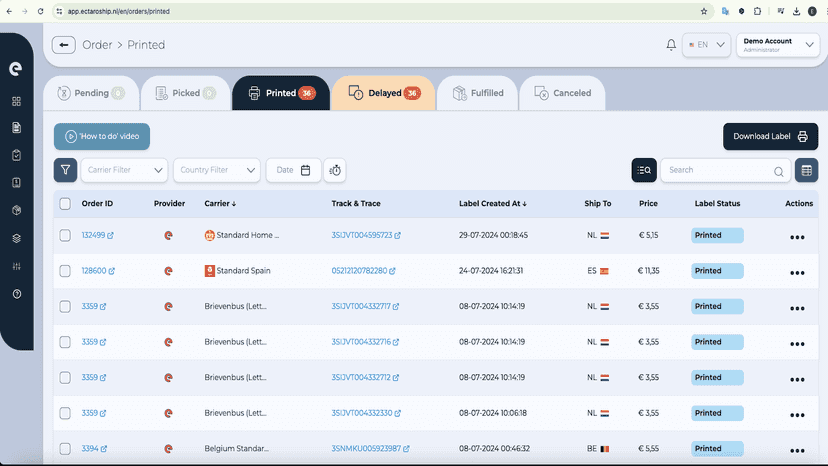Expand the Demo Account menu
The height and width of the screenshot is (466, 828).
click(778, 45)
